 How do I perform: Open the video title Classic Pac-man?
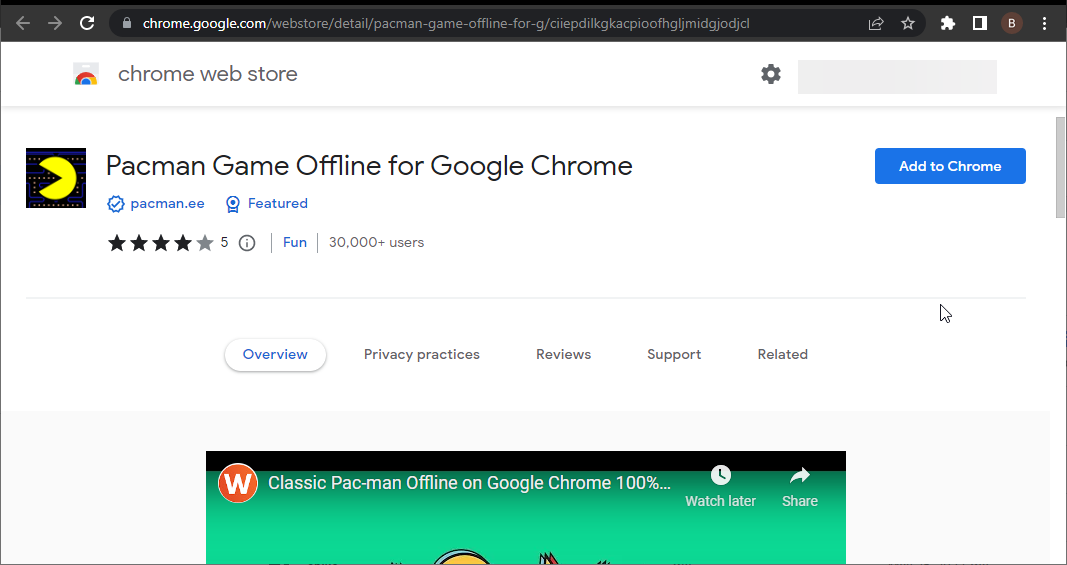coord(470,483)
